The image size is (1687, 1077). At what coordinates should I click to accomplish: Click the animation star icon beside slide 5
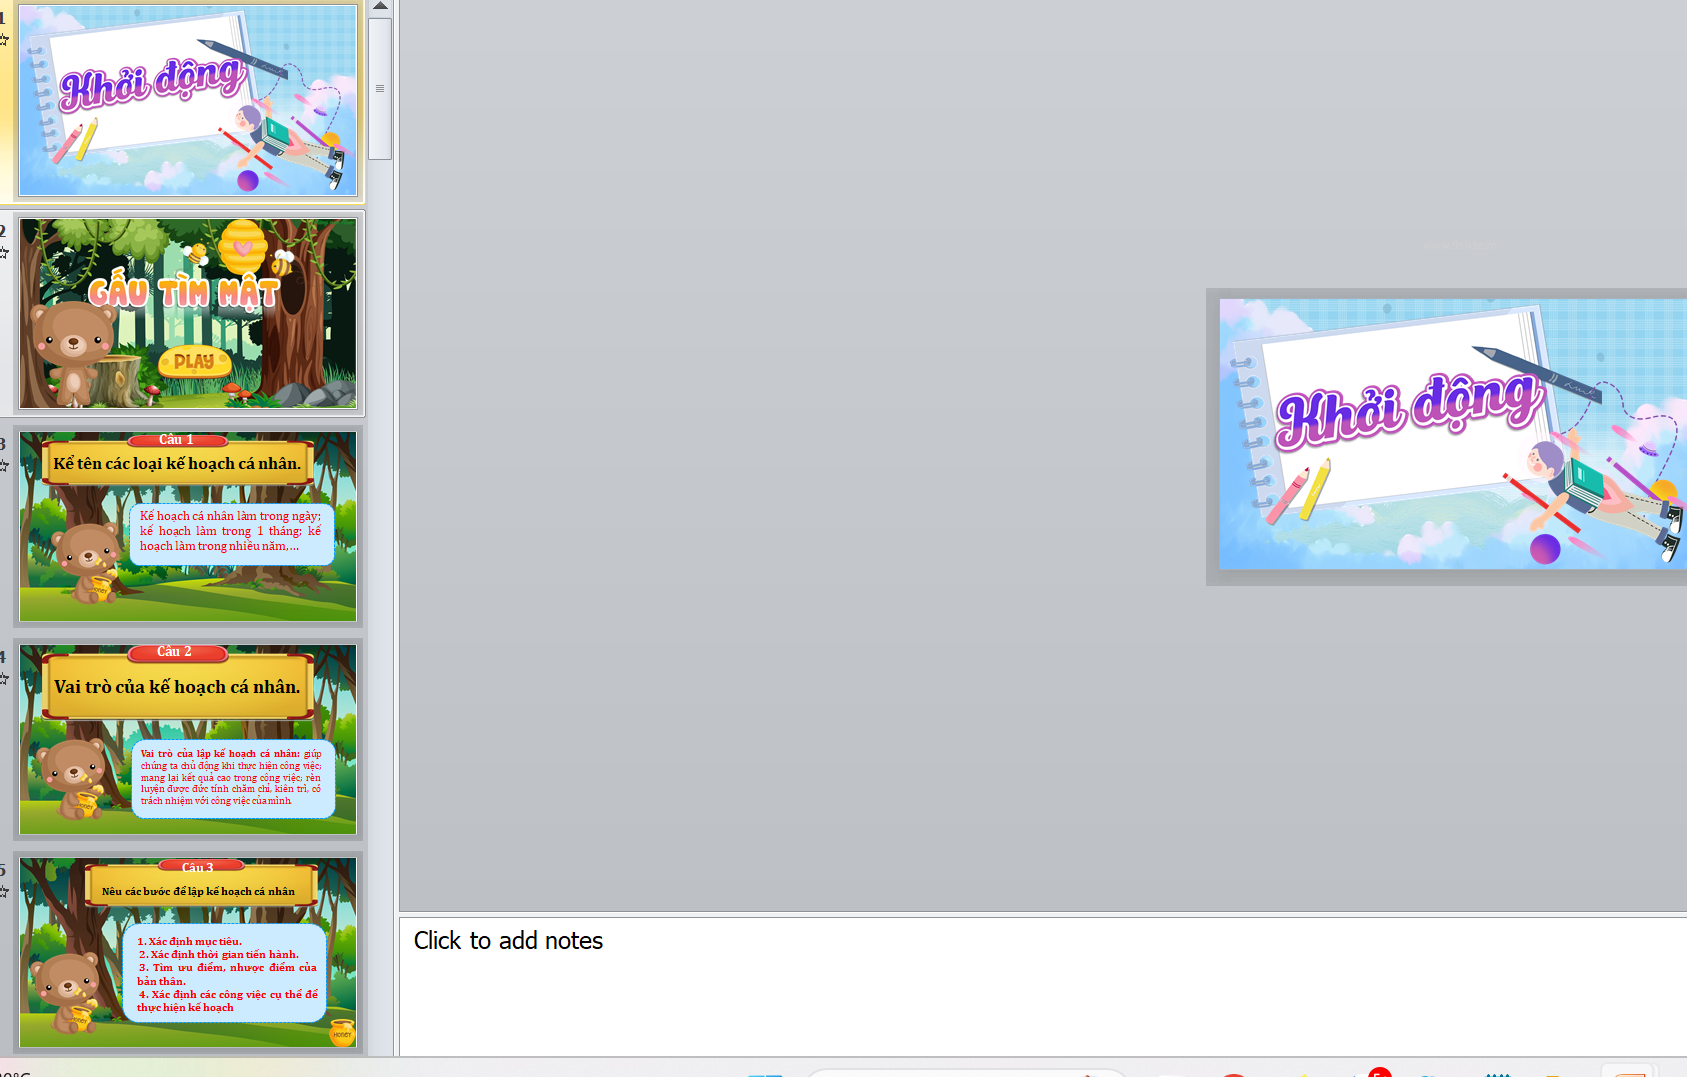point(4,892)
